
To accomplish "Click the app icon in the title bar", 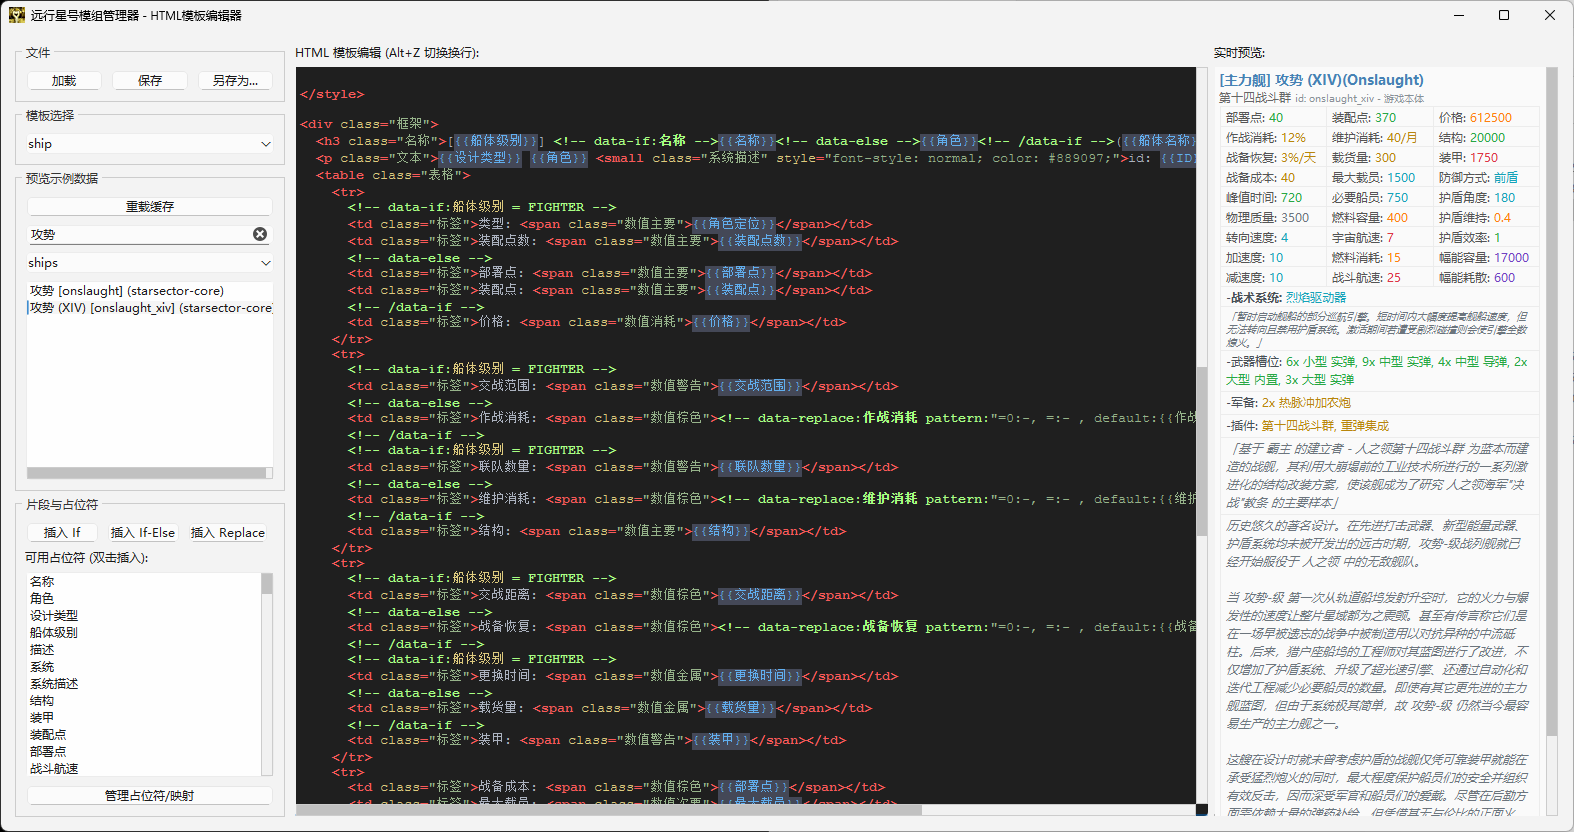I will [x=16, y=15].
